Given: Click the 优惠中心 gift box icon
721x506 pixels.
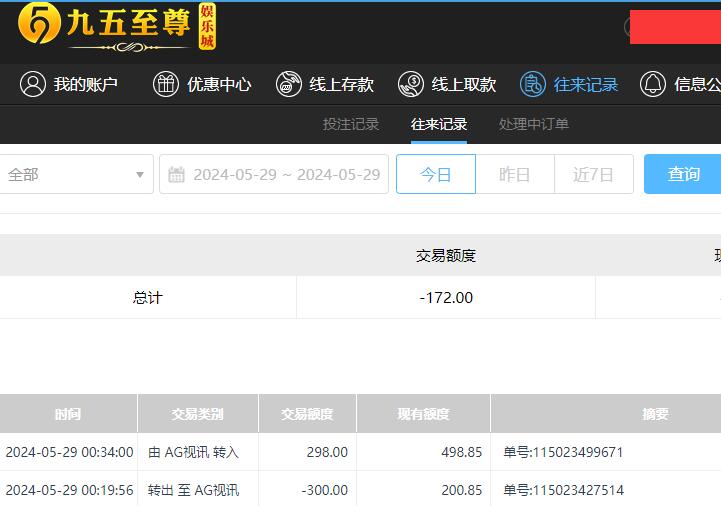Looking at the screenshot, I should point(166,84).
